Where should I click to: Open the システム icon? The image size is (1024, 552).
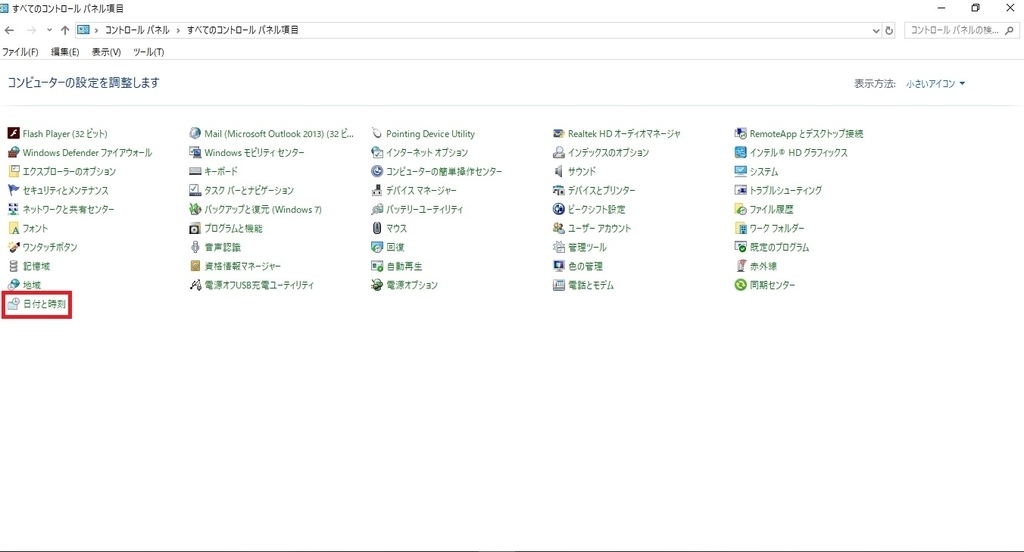click(x=740, y=171)
